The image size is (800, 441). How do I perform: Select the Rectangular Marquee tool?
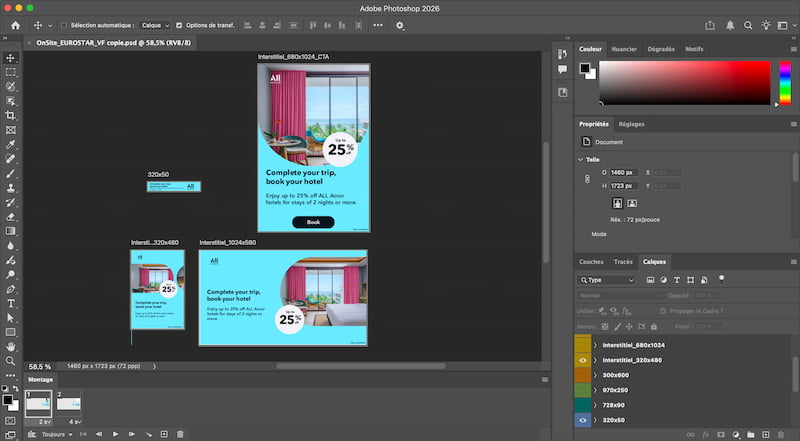coord(10,72)
